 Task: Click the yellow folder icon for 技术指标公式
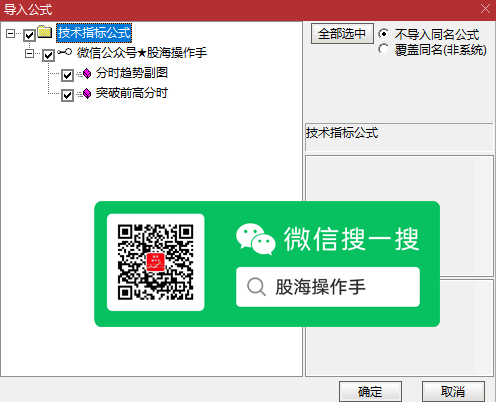[45, 32]
